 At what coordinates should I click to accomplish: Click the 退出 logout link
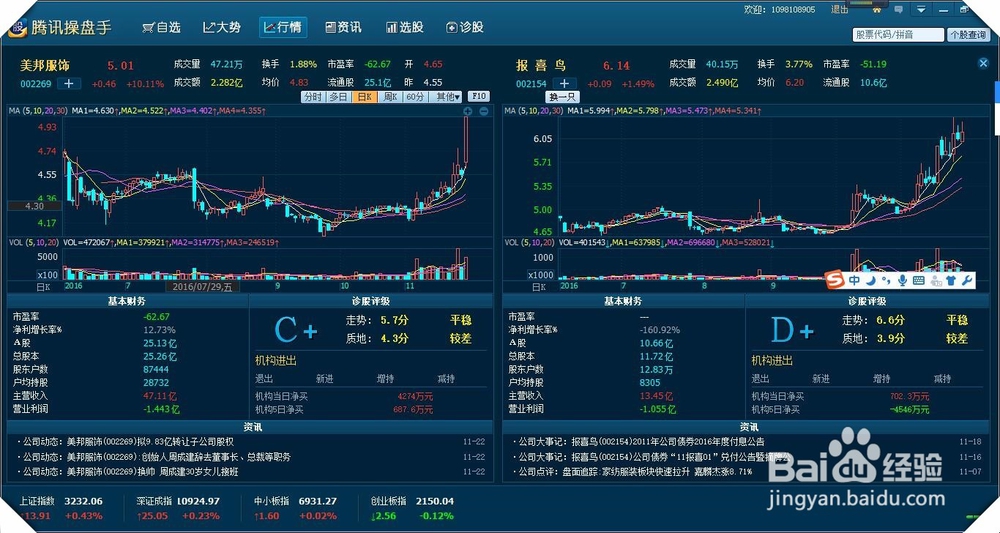pyautogui.click(x=839, y=10)
